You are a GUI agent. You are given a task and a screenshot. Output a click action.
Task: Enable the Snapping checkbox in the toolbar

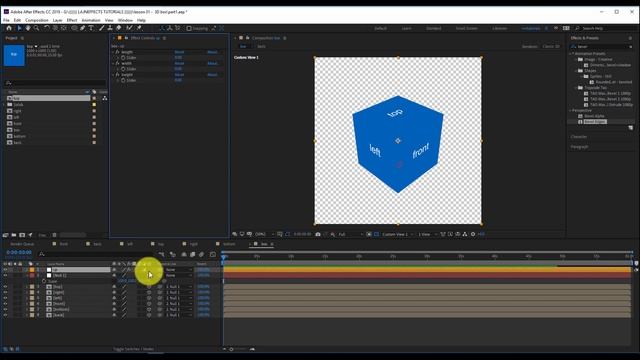coord(189,29)
